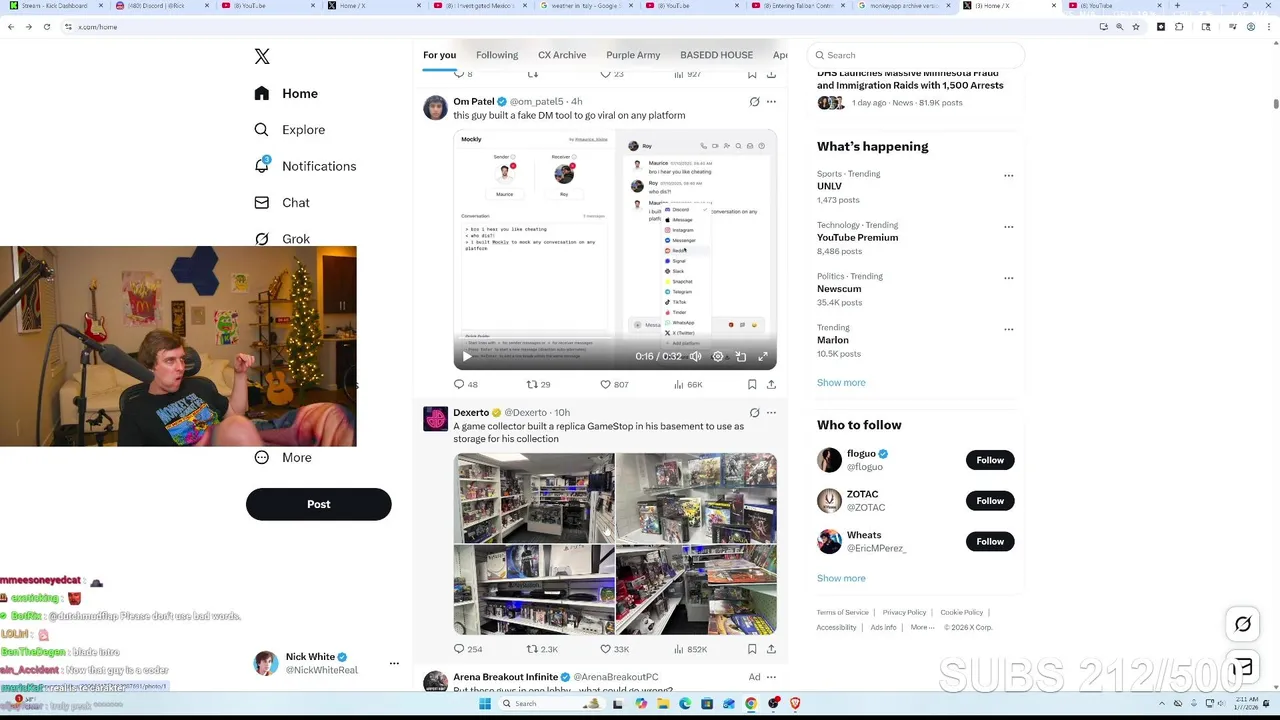Bookmark the Om Patel post

click(752, 384)
